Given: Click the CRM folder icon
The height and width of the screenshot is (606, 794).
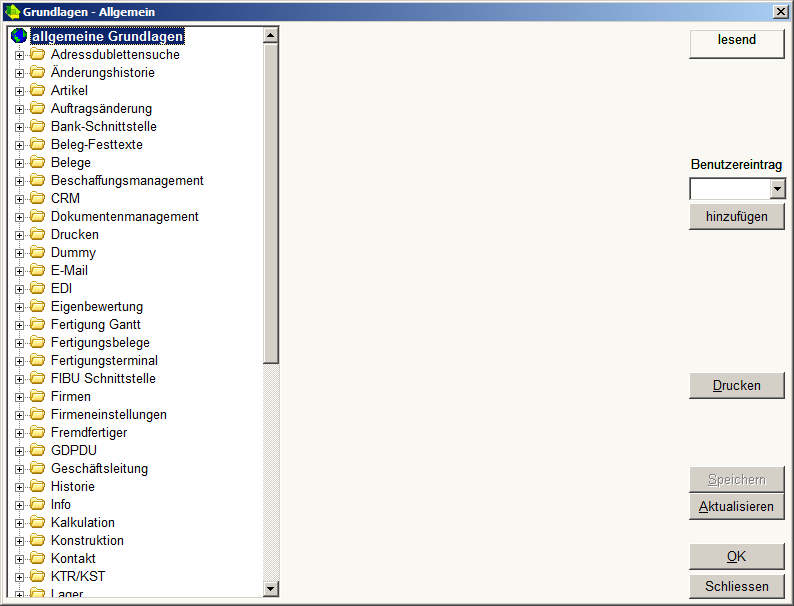Looking at the screenshot, I should click(37, 198).
